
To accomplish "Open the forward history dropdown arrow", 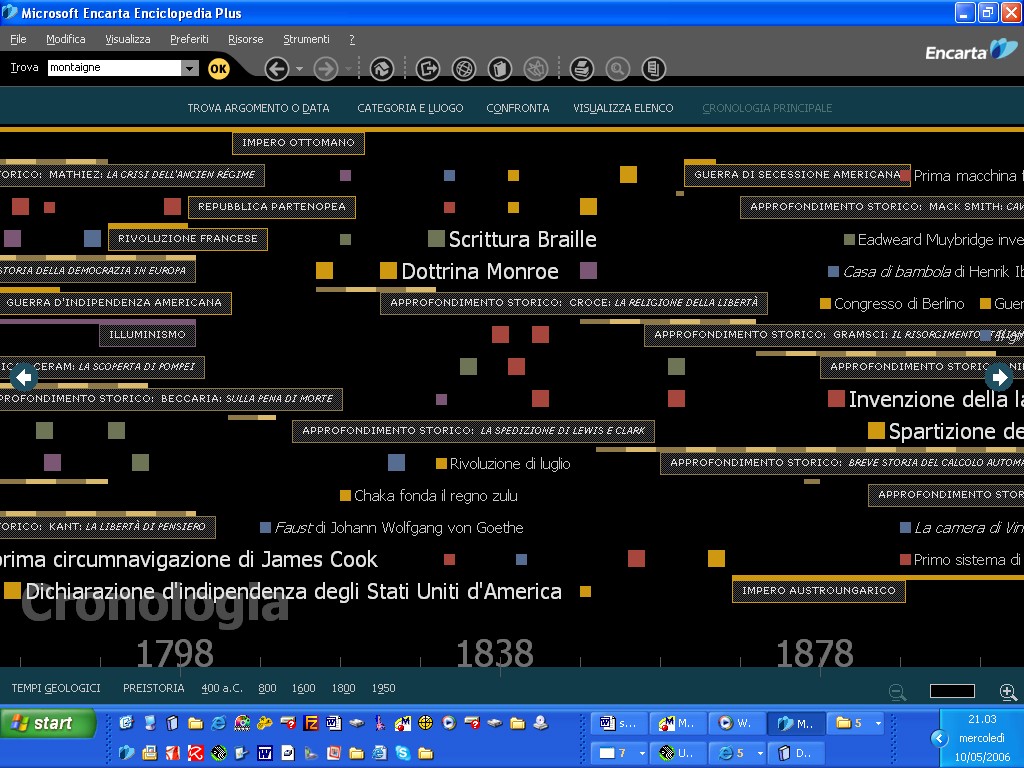I will (348, 69).
